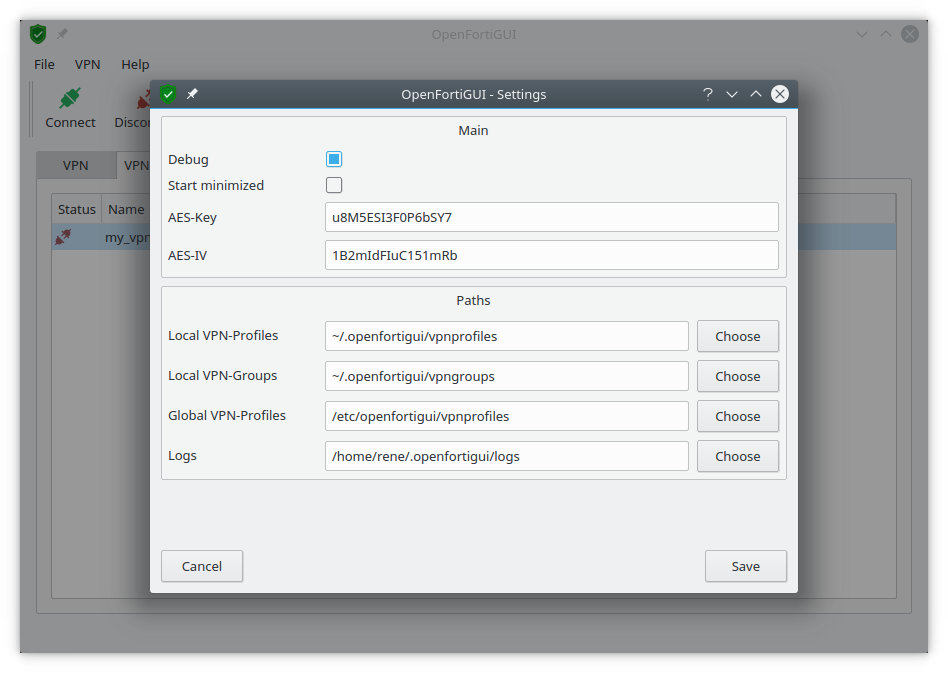Open the File menu
Screen dimensions: 948x673
pos(44,64)
